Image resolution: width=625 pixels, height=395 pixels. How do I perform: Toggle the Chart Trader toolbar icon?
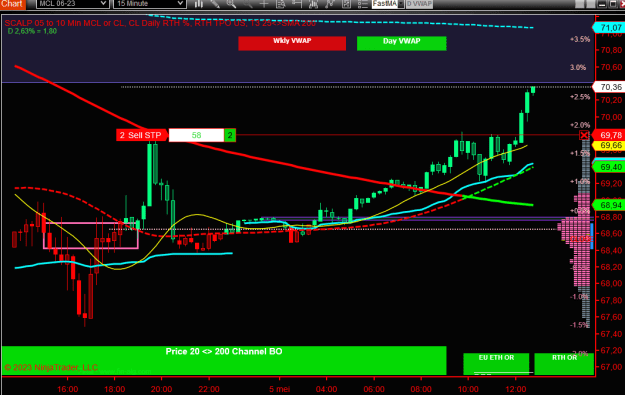[297, 4]
